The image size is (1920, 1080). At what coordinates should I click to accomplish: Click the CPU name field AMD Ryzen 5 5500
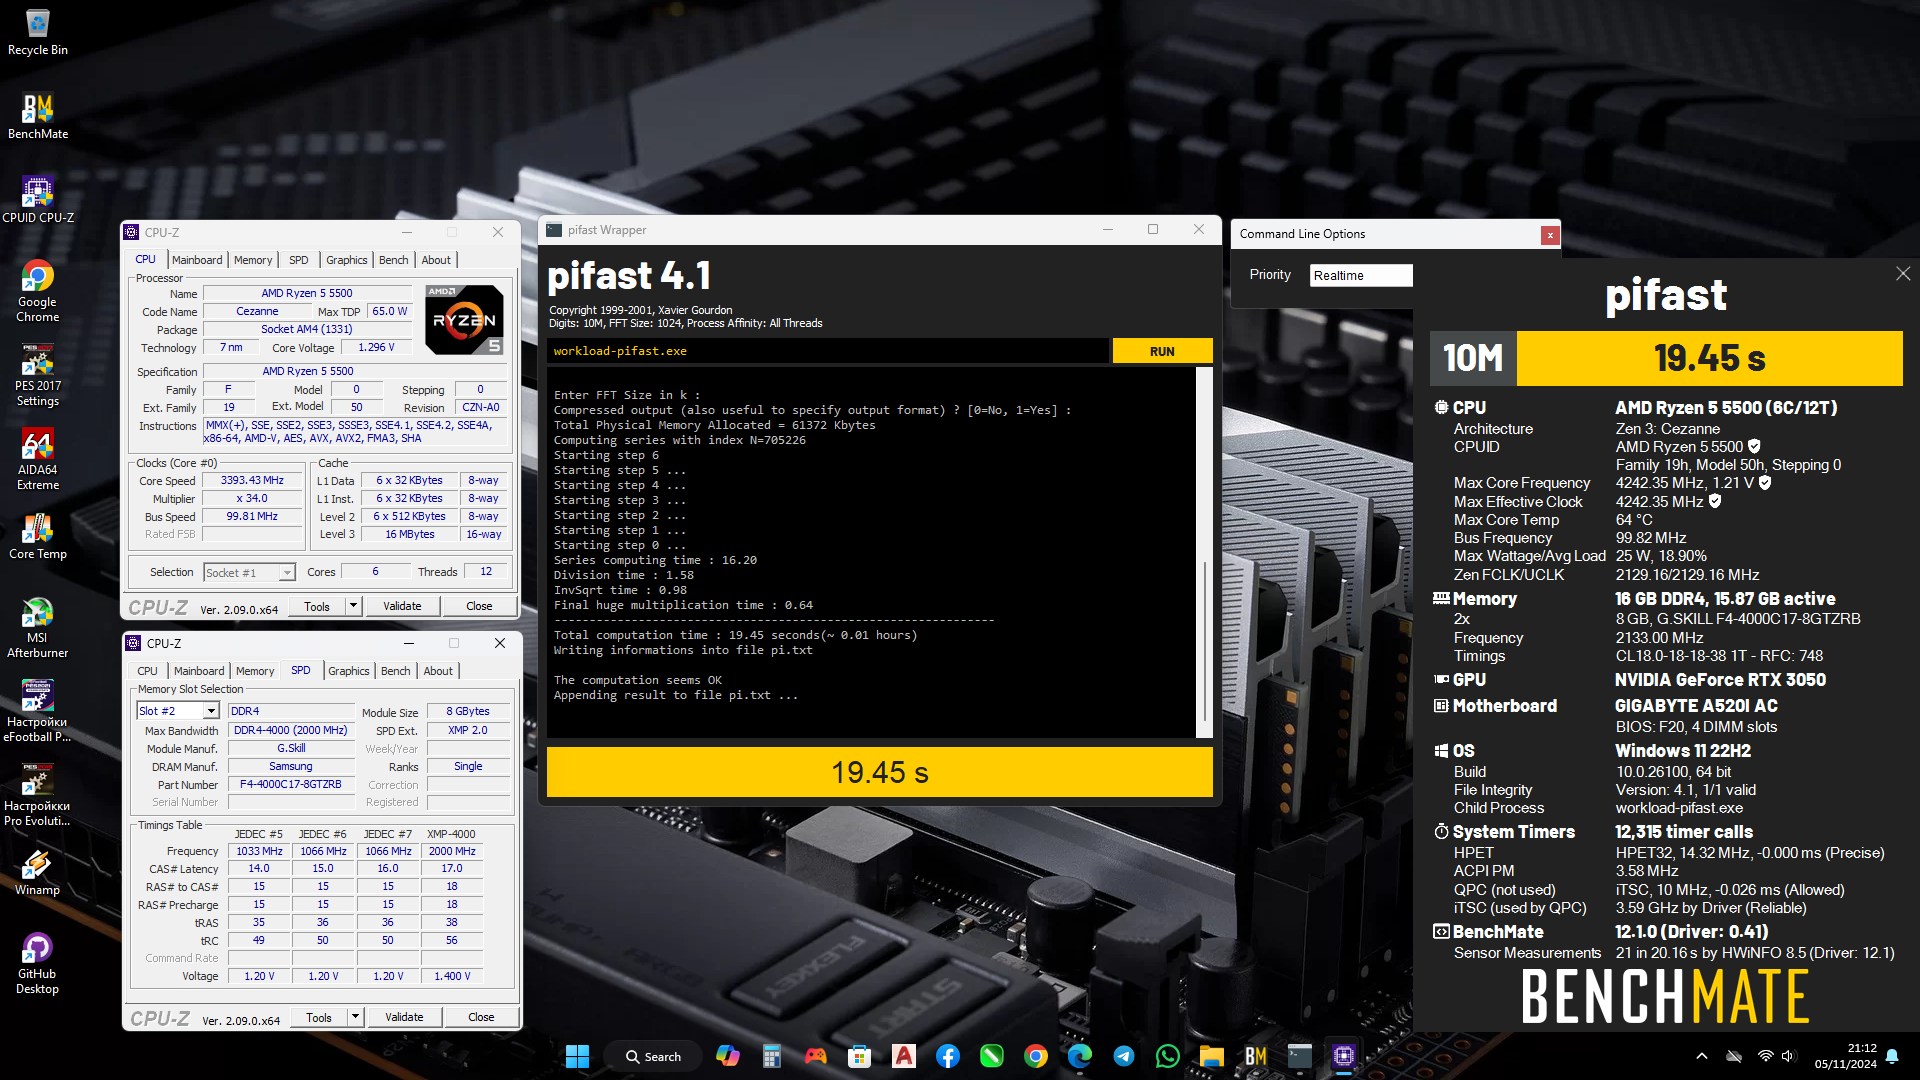click(x=307, y=293)
